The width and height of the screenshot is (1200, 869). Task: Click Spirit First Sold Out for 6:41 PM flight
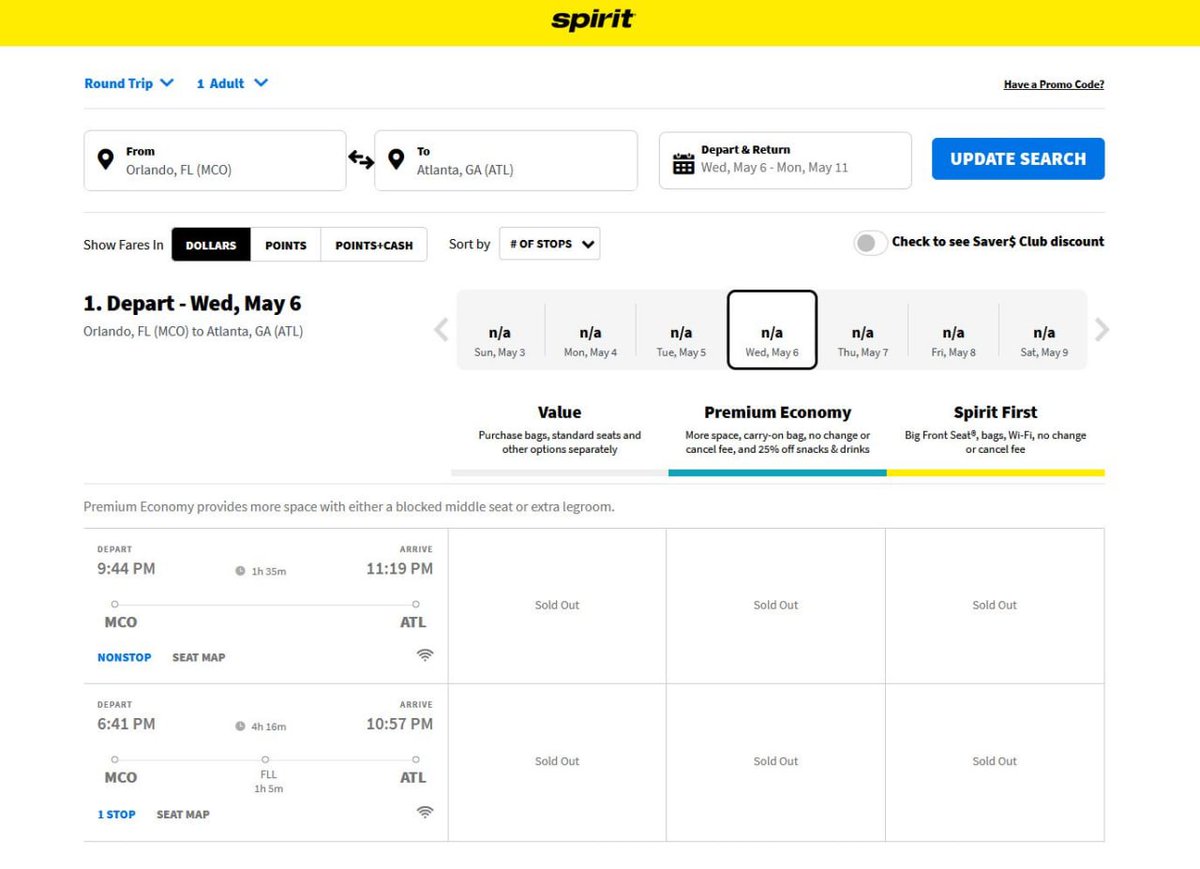click(995, 761)
